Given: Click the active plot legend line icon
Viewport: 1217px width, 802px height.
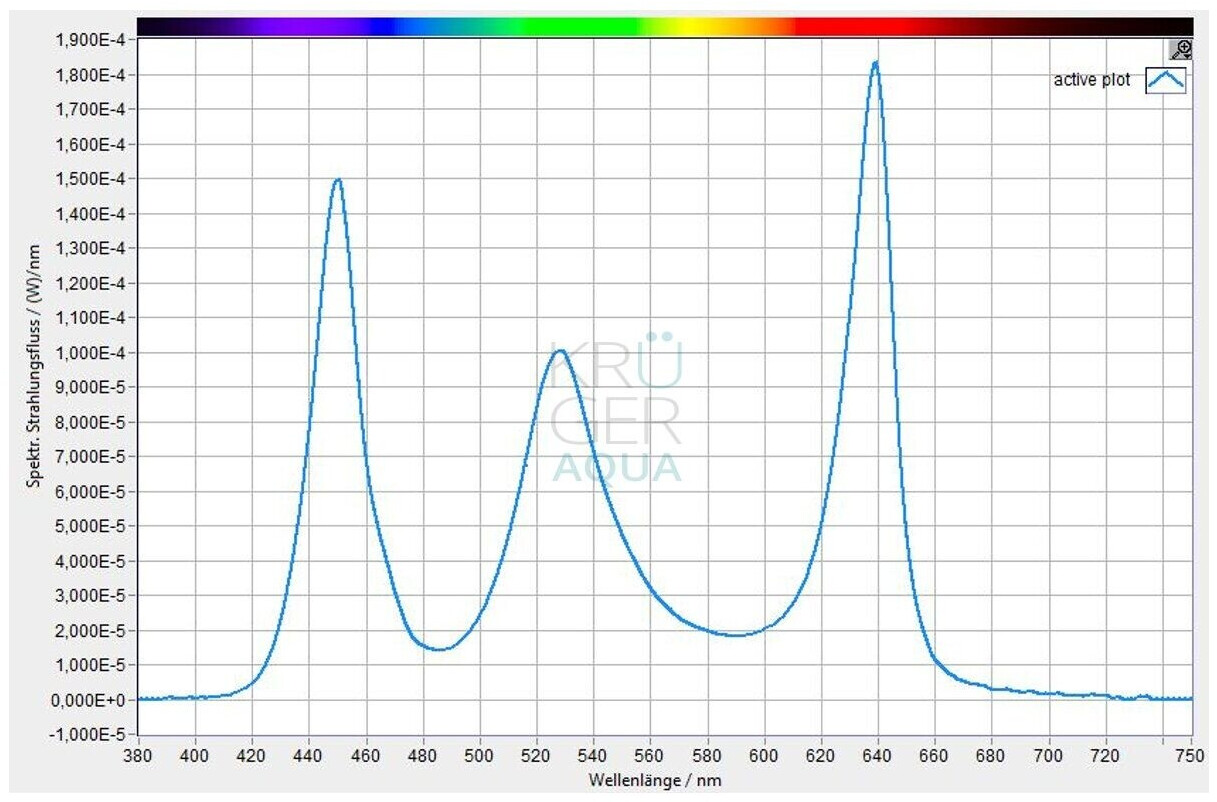Looking at the screenshot, I should pyautogui.click(x=1166, y=80).
